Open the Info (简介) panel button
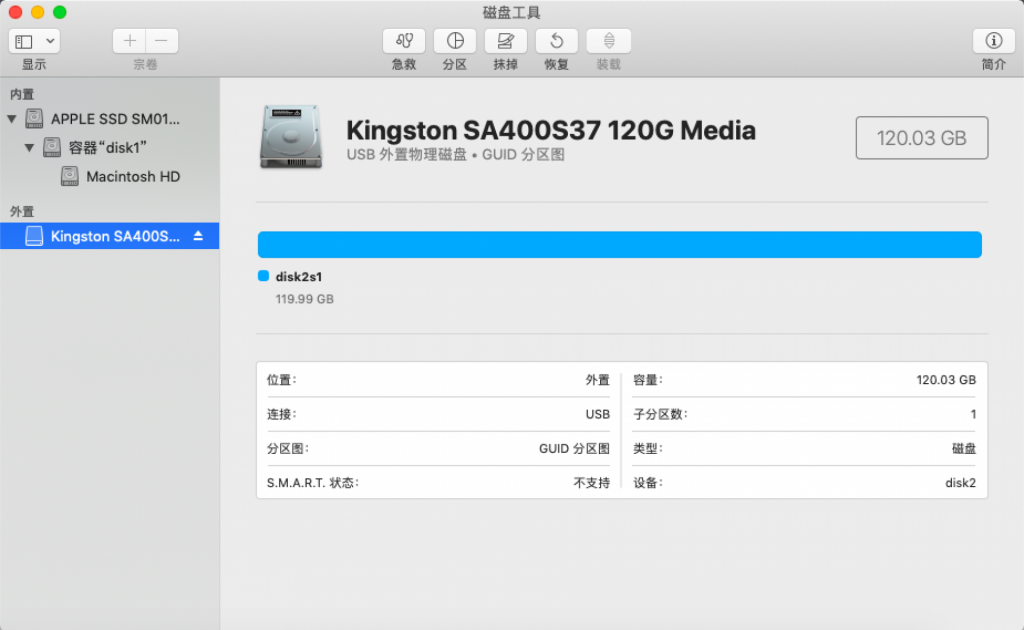The width and height of the screenshot is (1024, 630). [x=994, y=41]
